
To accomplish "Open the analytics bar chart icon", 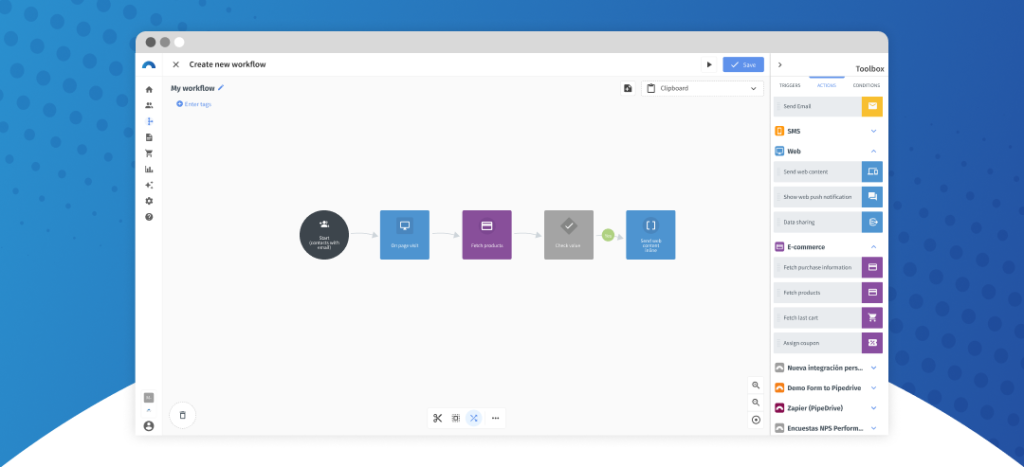I will 149,169.
